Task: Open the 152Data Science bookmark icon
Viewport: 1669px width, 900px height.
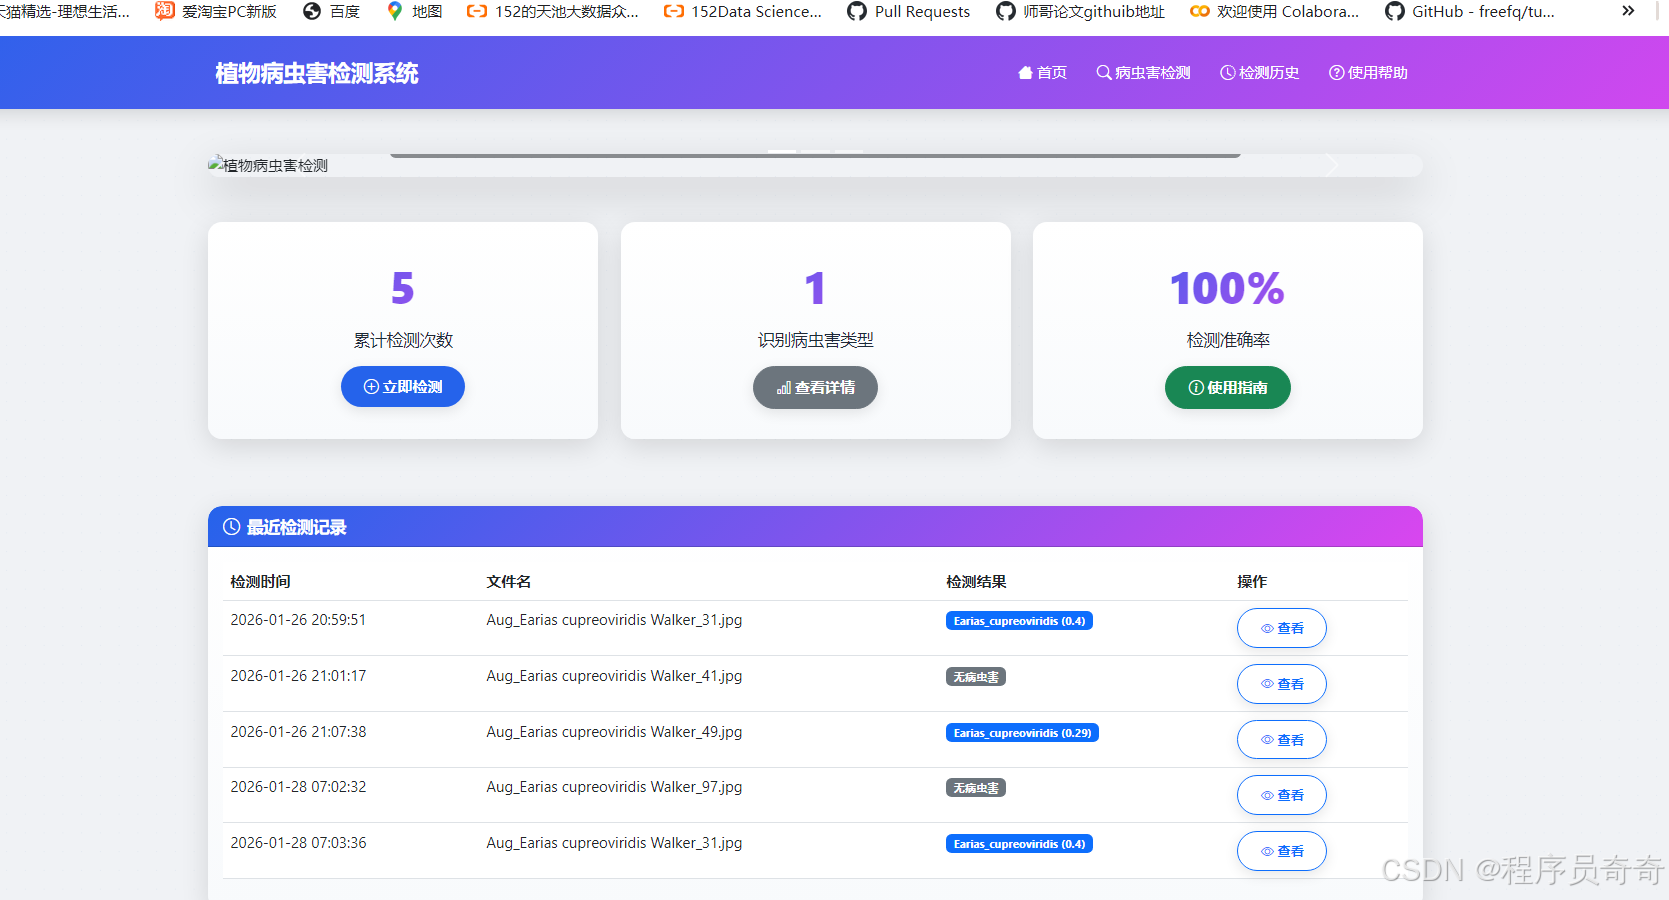Action: point(674,11)
